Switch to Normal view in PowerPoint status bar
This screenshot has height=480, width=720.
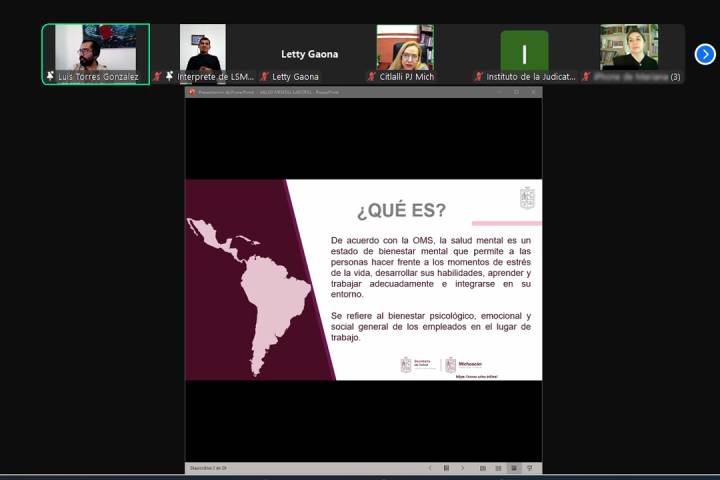point(482,468)
